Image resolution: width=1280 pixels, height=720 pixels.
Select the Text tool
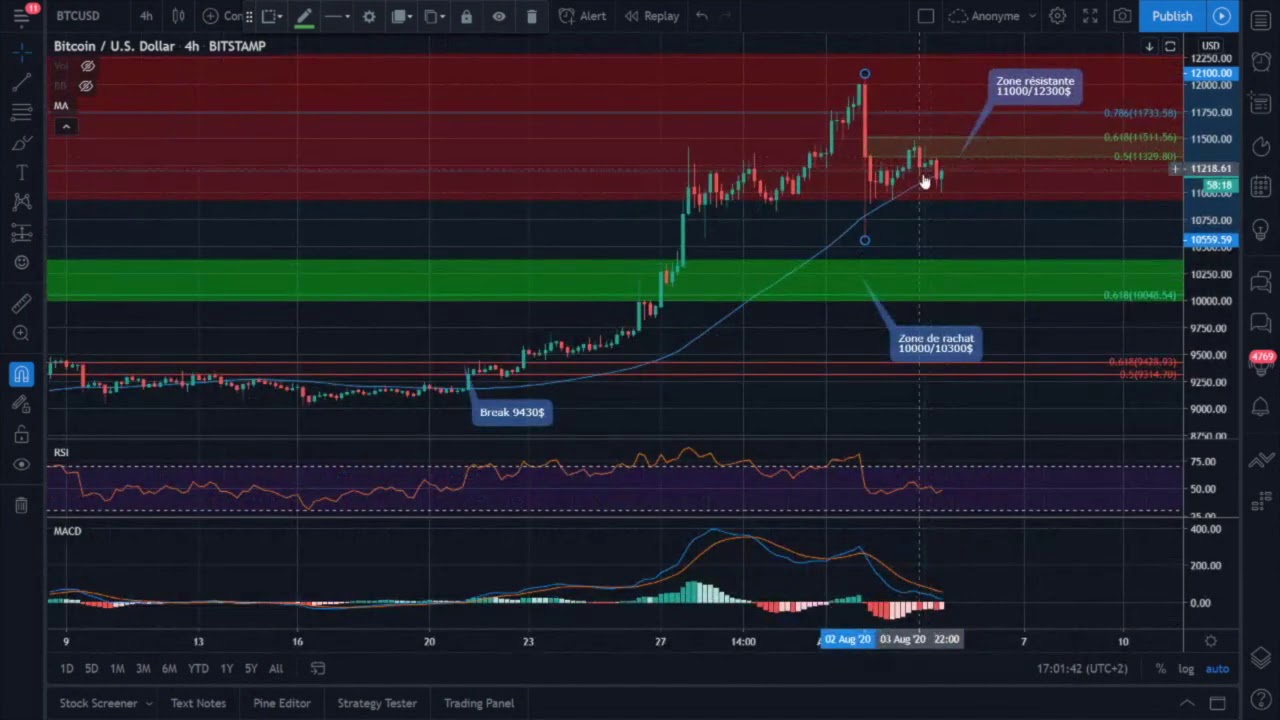coord(22,172)
